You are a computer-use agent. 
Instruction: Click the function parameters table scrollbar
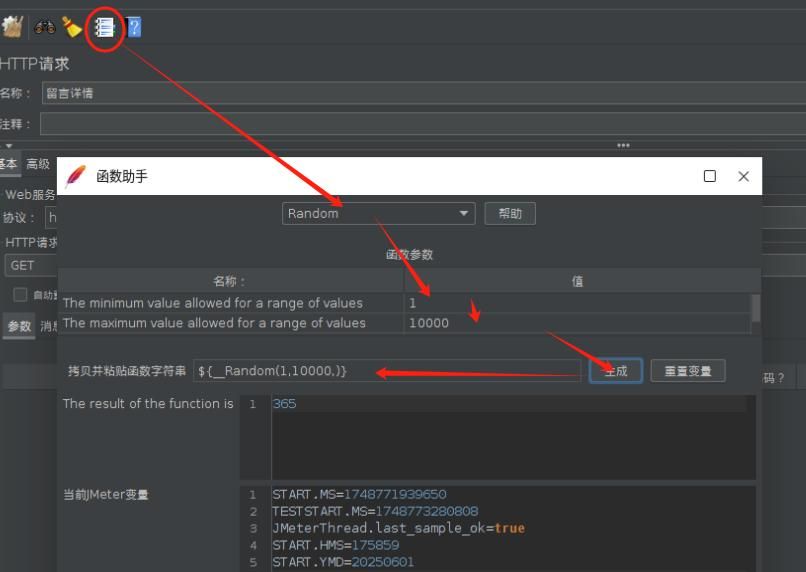pos(755,308)
